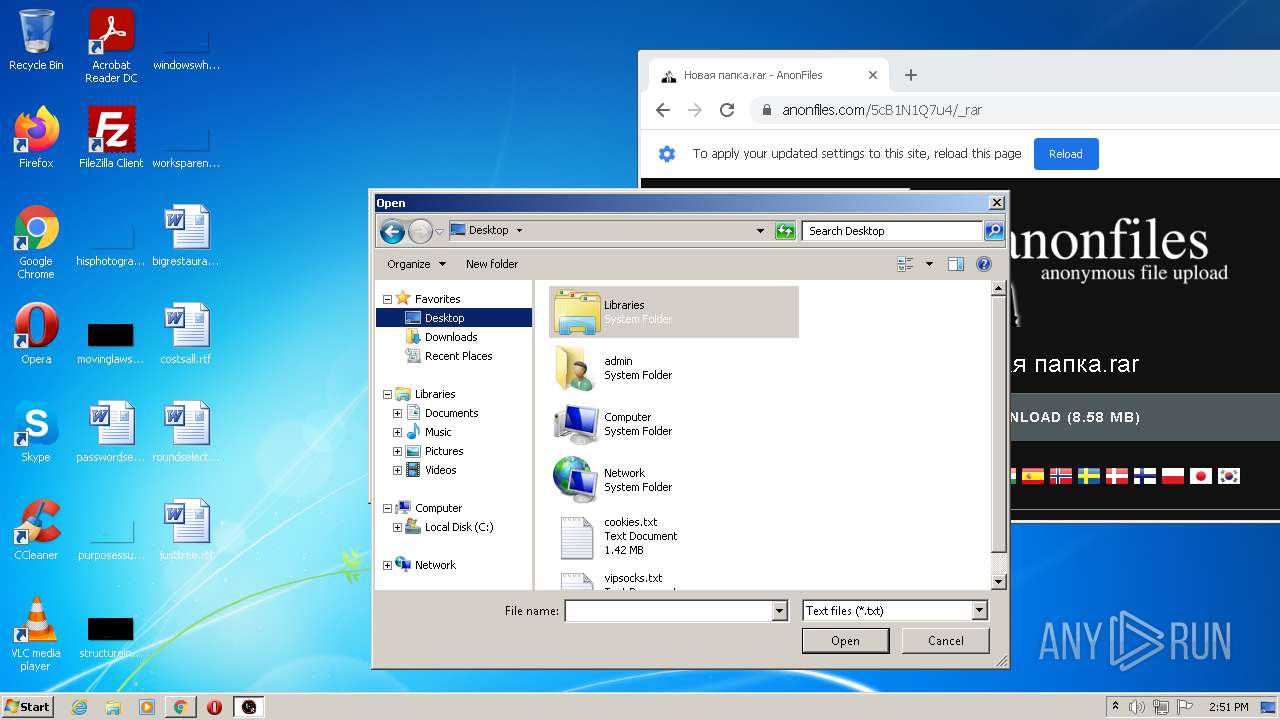Open Acrobat Reader DC desktop shortcut

[111, 46]
